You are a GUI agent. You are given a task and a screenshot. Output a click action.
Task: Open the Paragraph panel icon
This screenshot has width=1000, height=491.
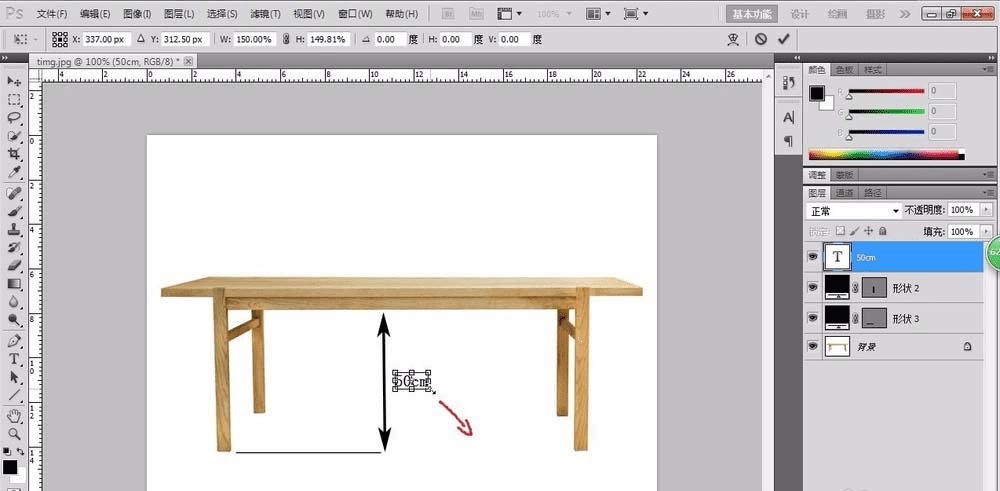click(789, 140)
